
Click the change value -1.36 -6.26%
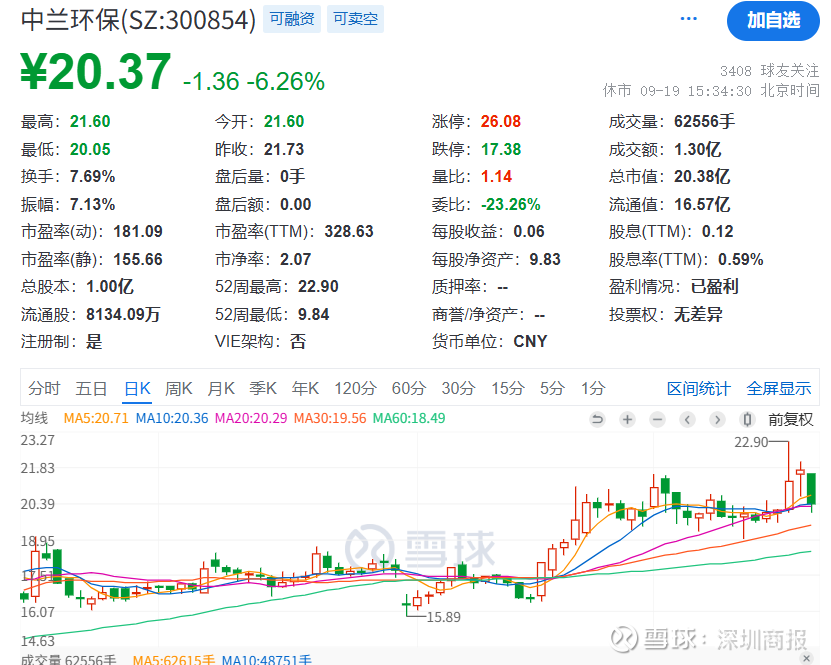point(253,82)
